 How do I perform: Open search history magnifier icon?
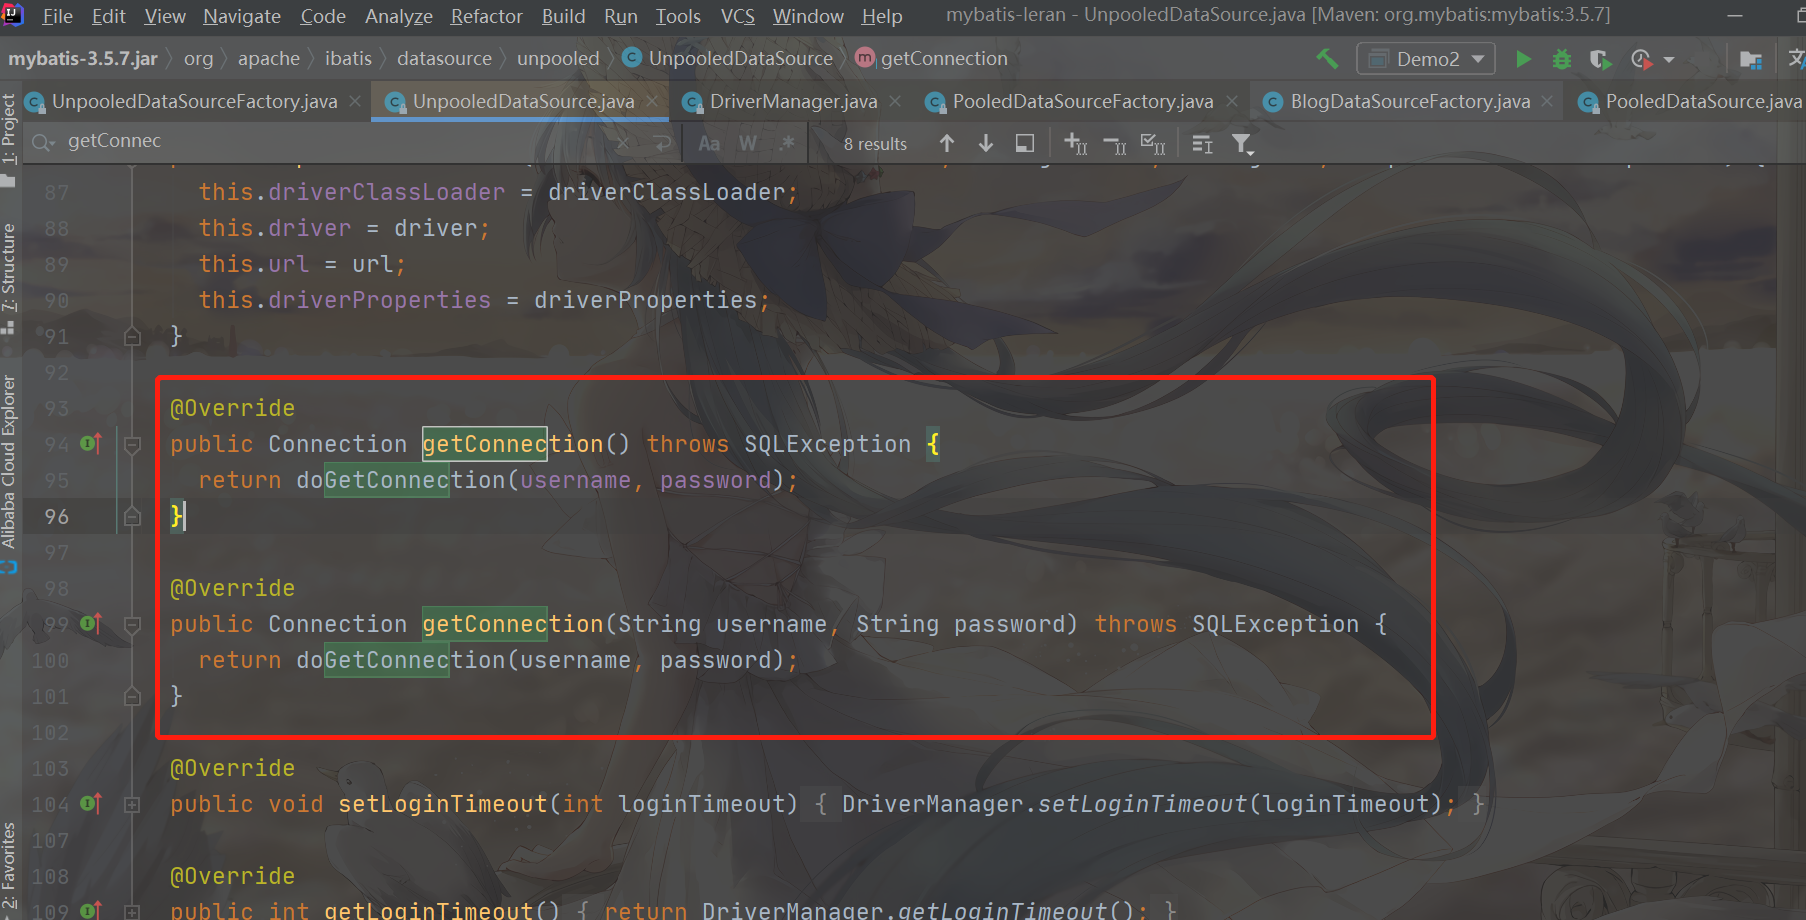tap(43, 143)
